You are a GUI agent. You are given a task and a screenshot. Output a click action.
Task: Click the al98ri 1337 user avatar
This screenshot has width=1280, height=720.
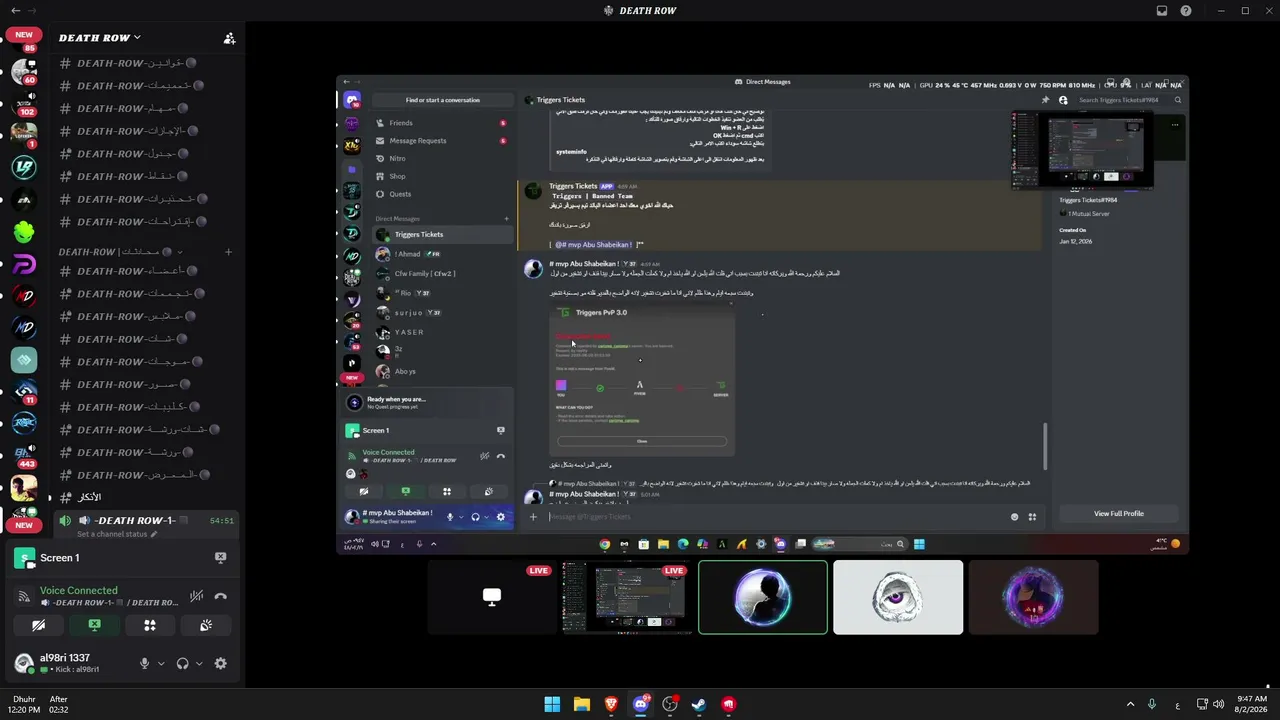click(x=24, y=663)
